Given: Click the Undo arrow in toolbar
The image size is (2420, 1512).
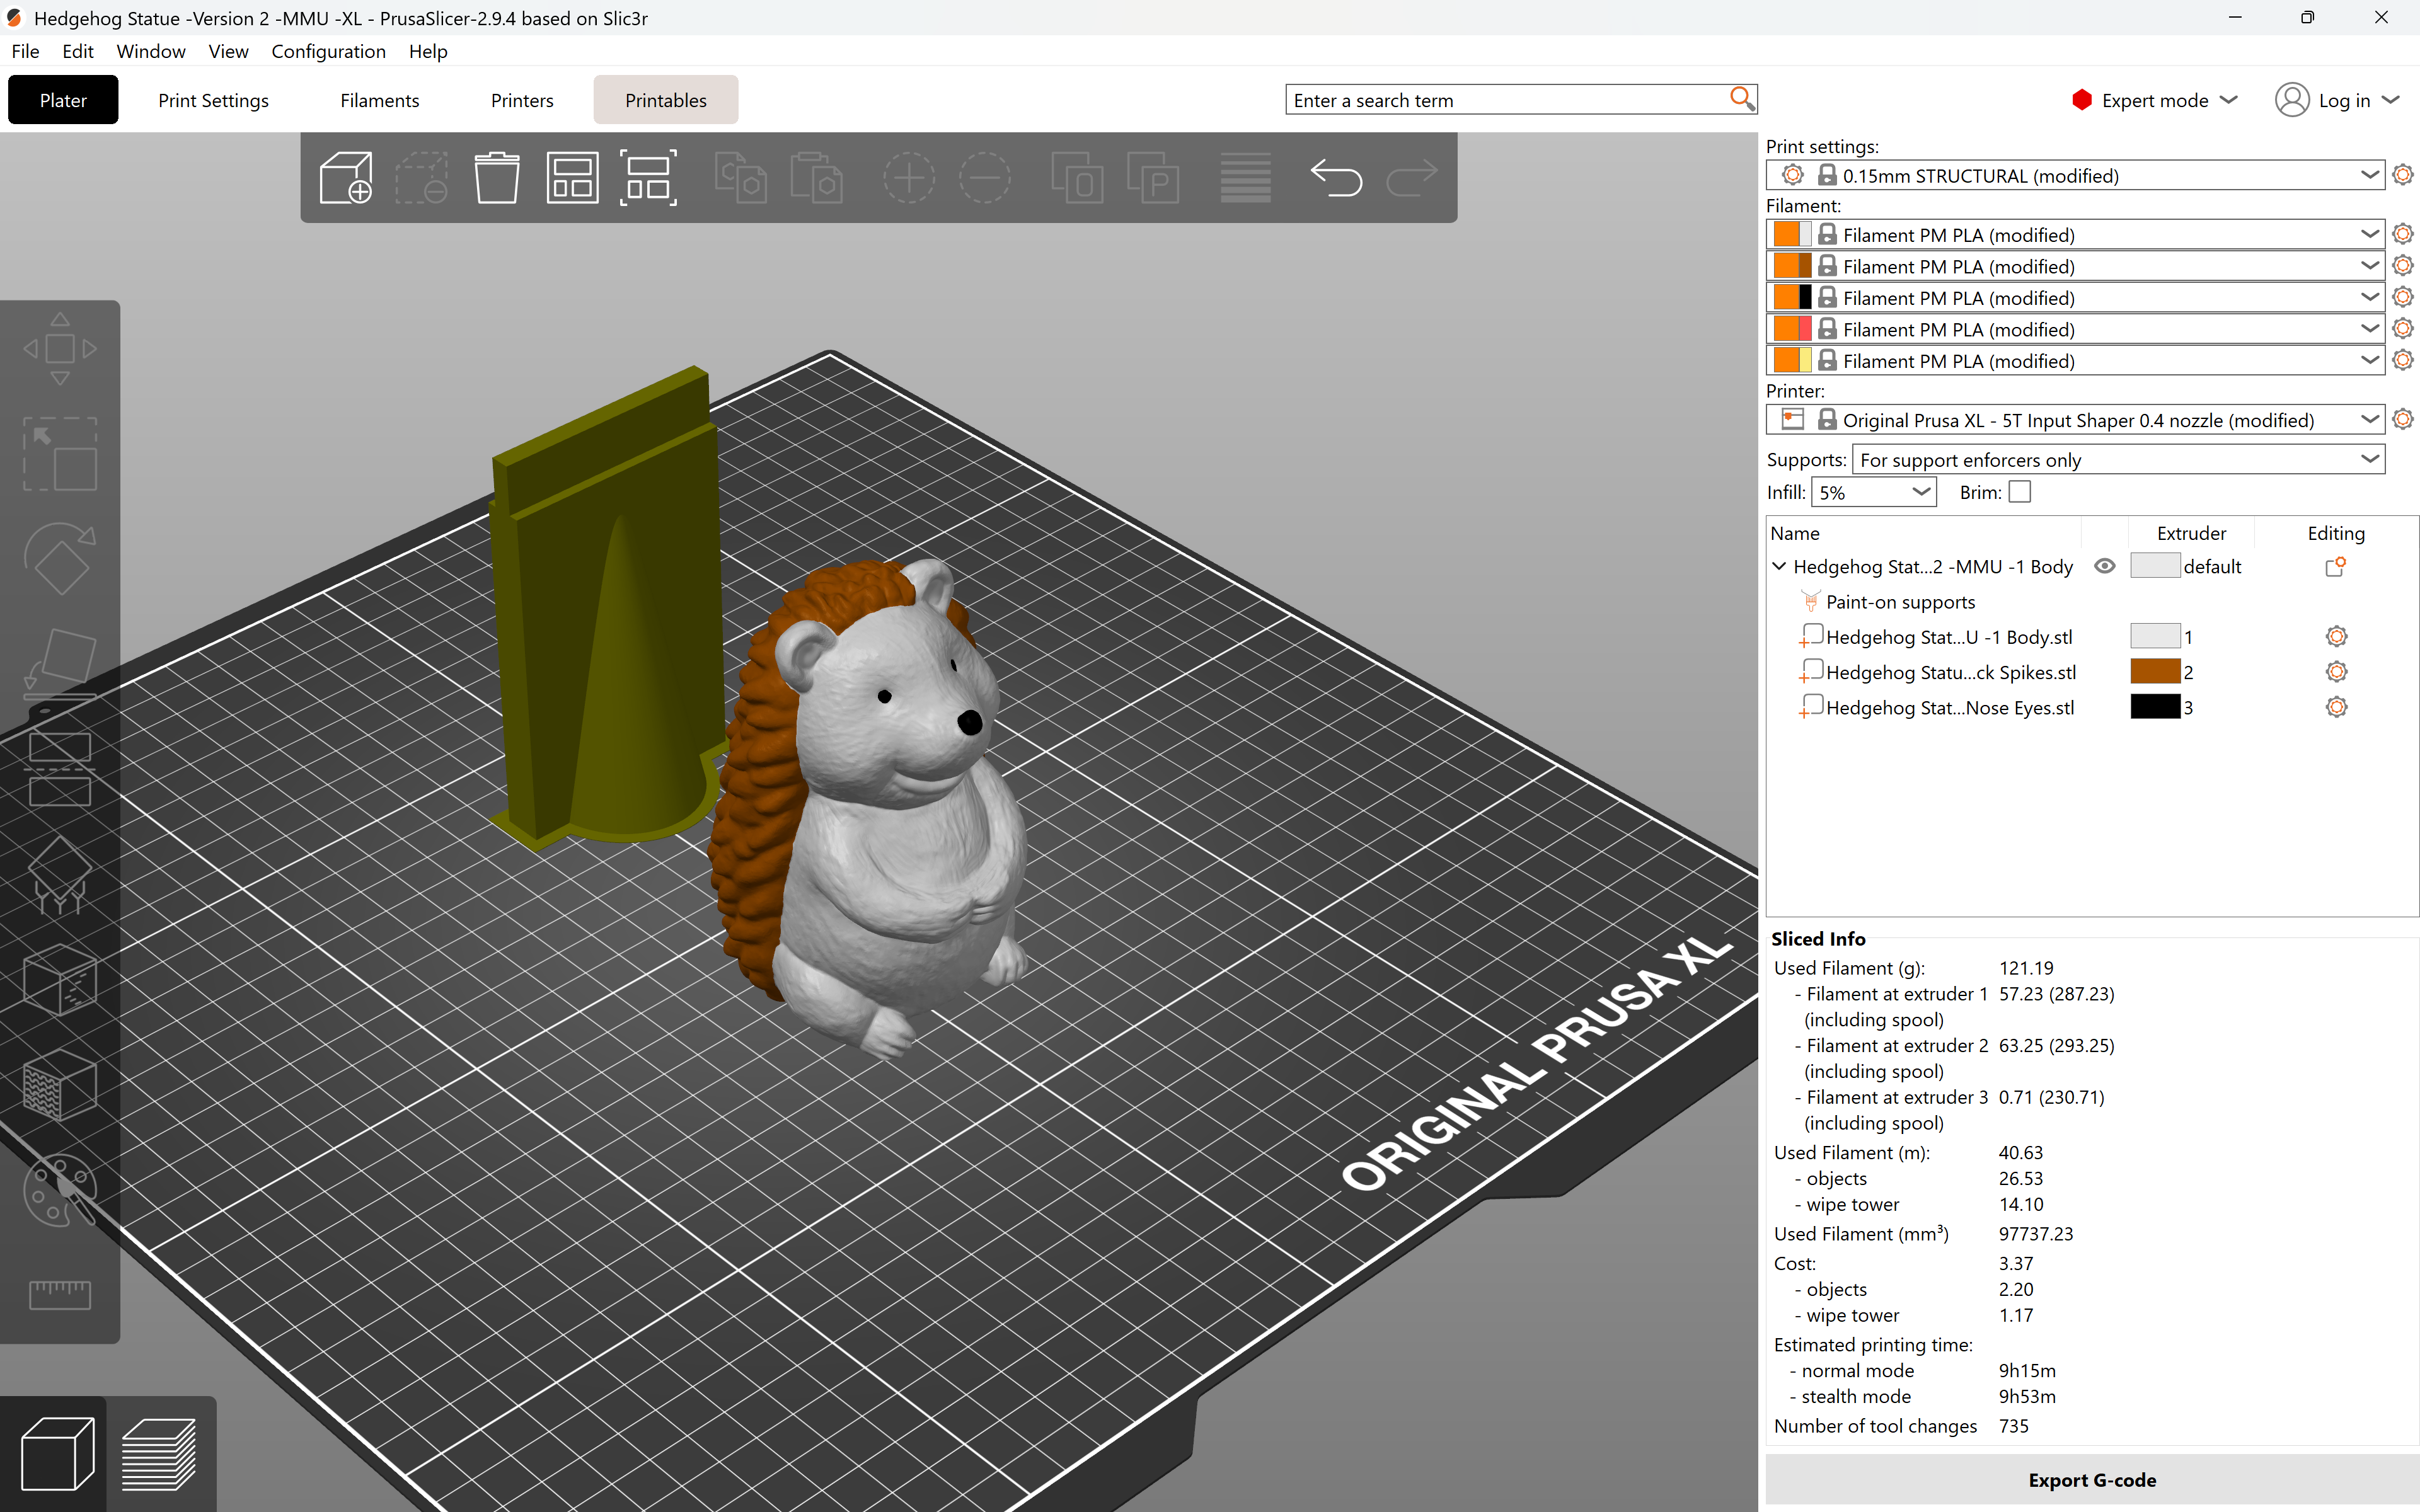Looking at the screenshot, I should pos(1336,178).
